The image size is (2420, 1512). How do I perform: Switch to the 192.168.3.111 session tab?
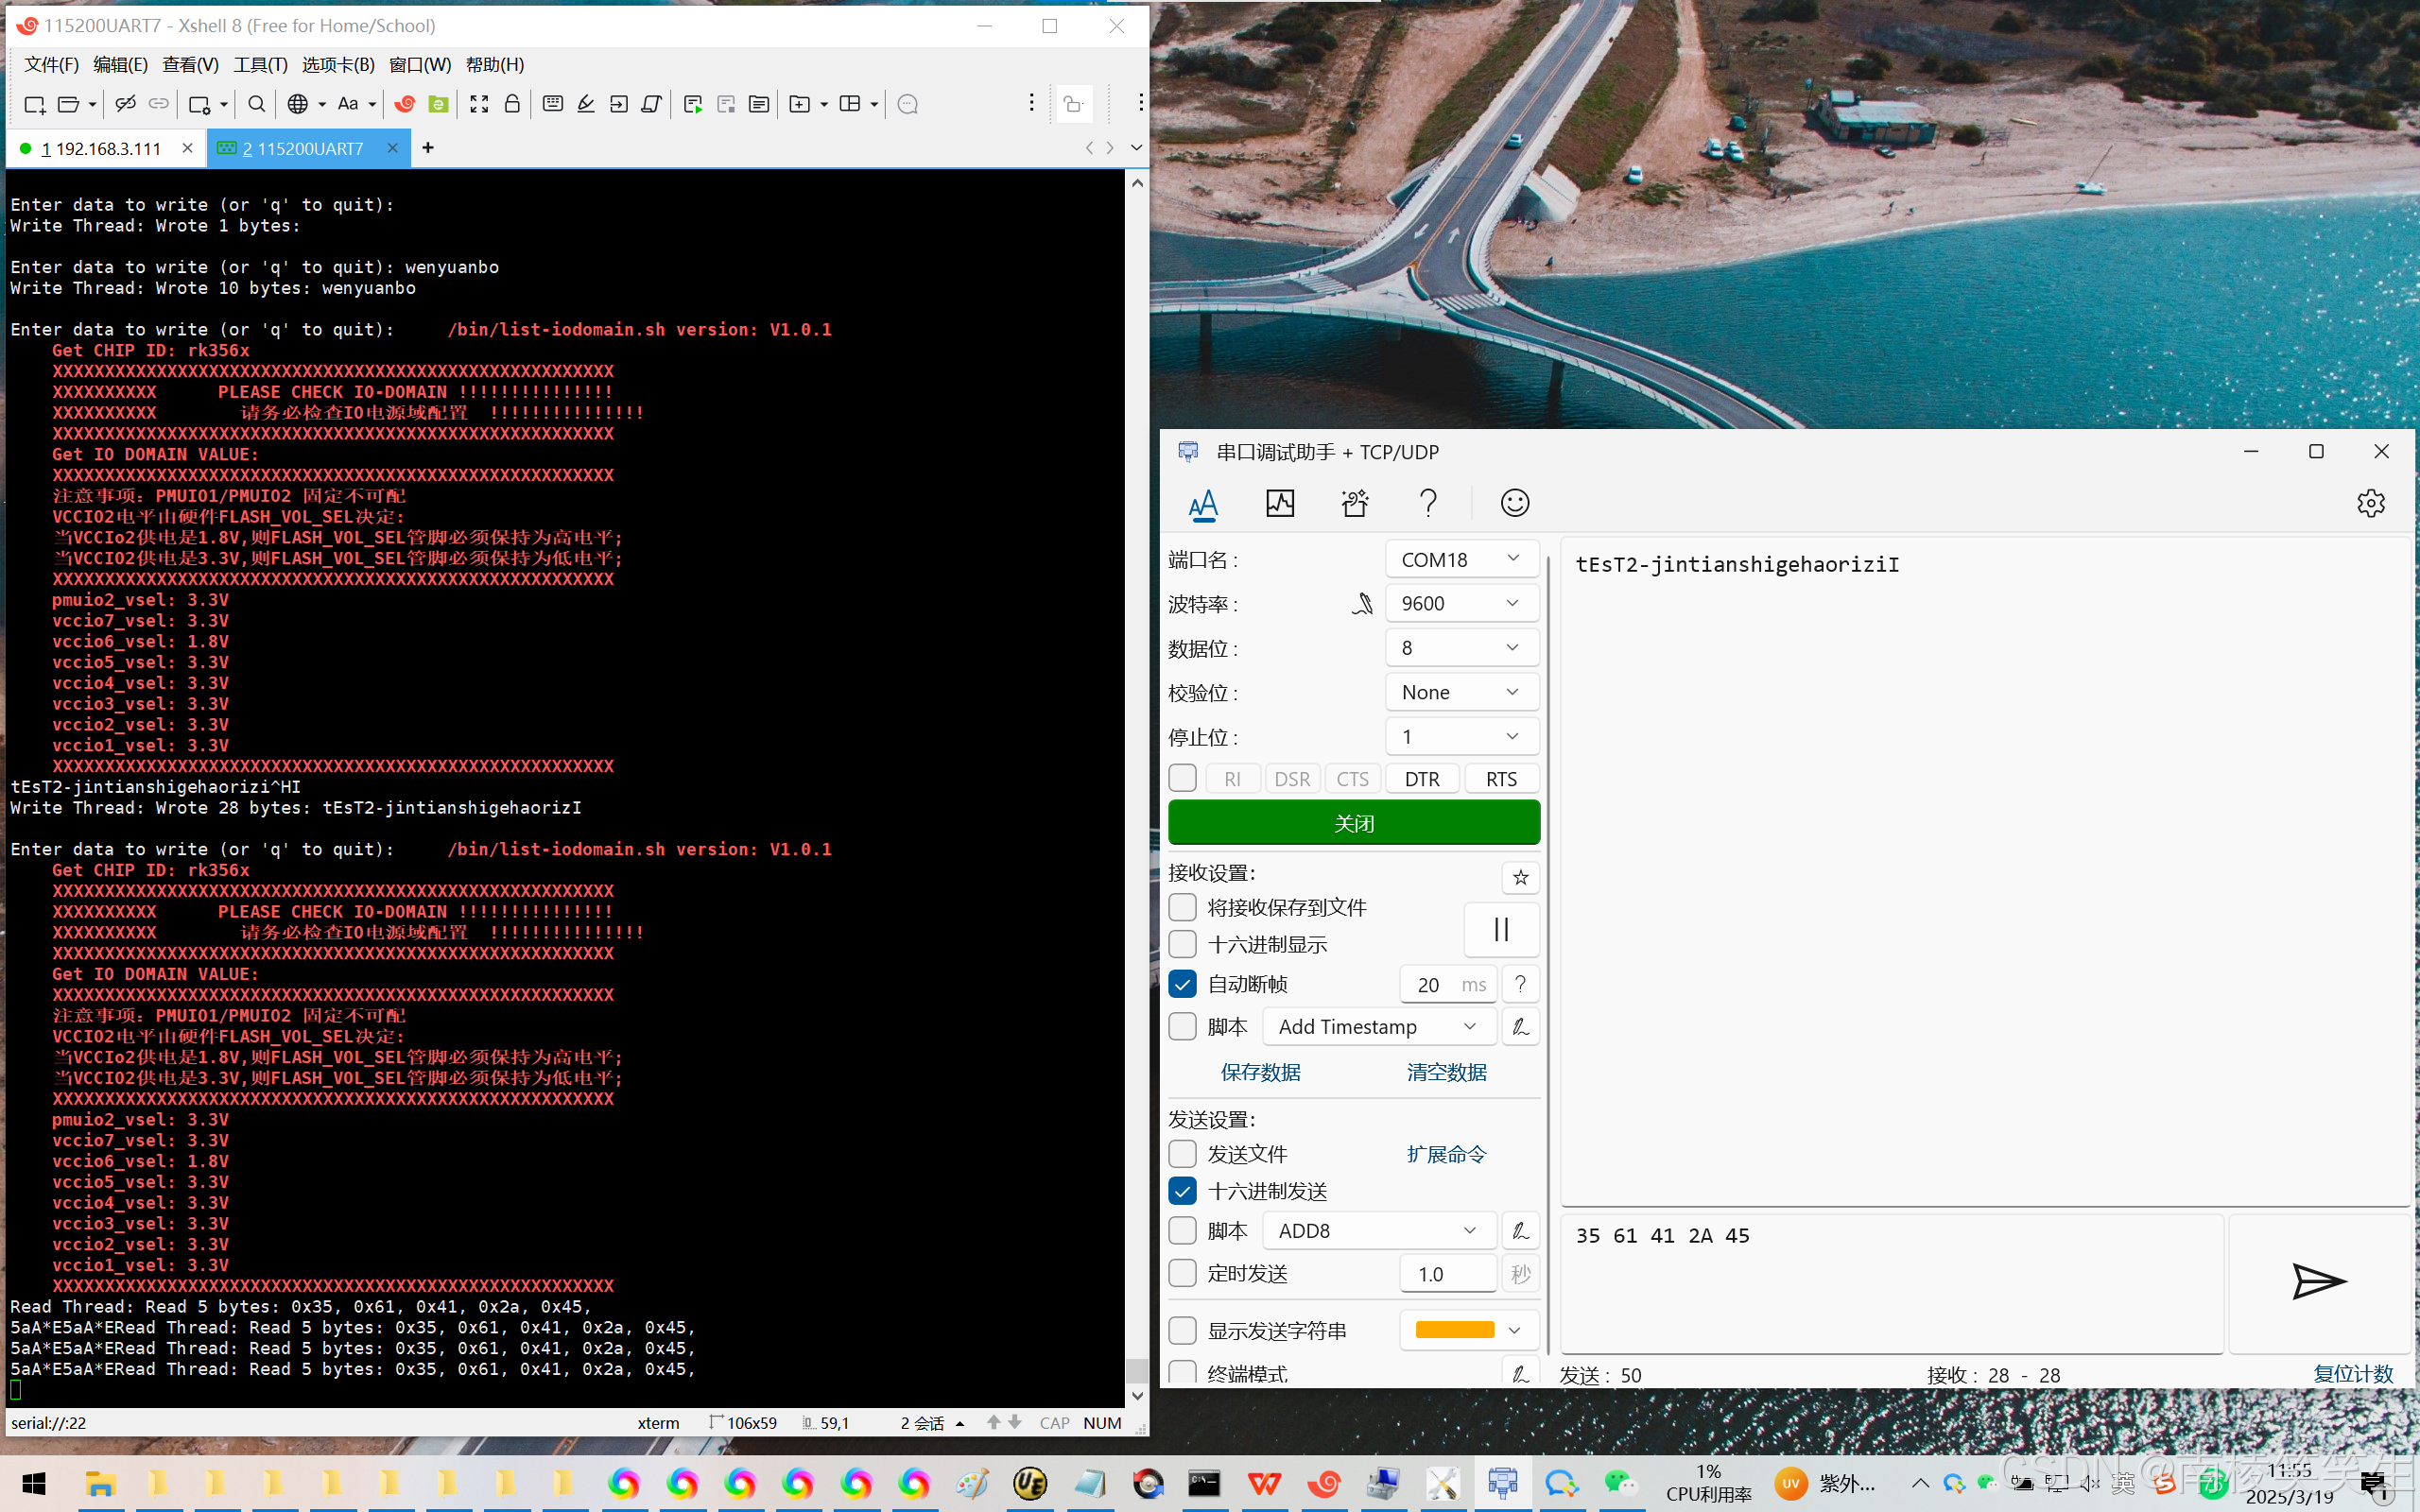coord(100,149)
